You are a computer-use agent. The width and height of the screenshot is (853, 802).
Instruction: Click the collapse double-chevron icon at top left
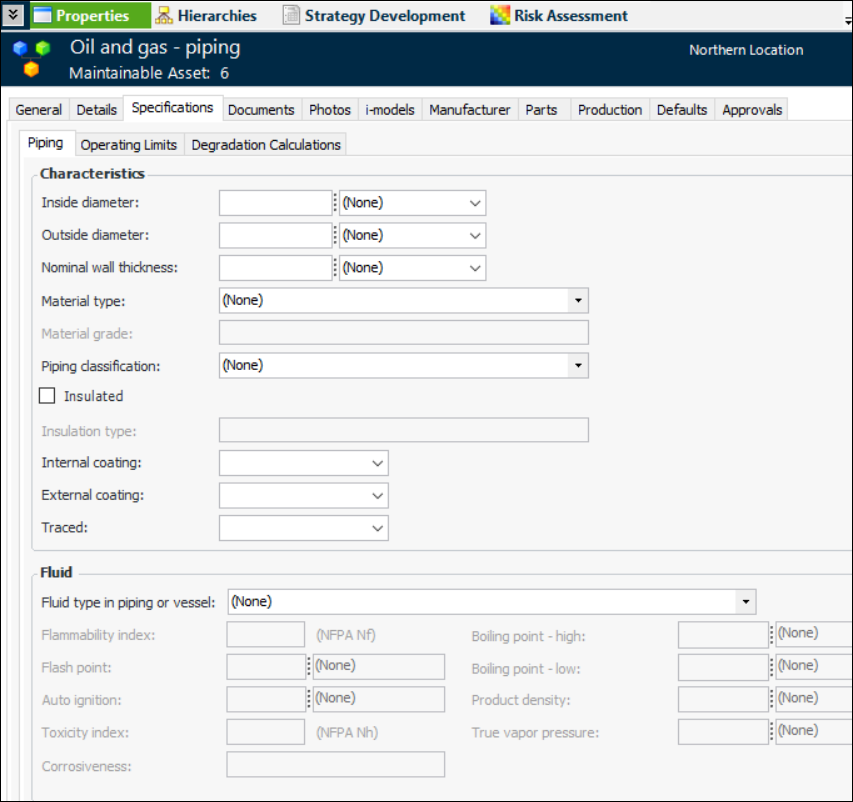click(x=13, y=15)
